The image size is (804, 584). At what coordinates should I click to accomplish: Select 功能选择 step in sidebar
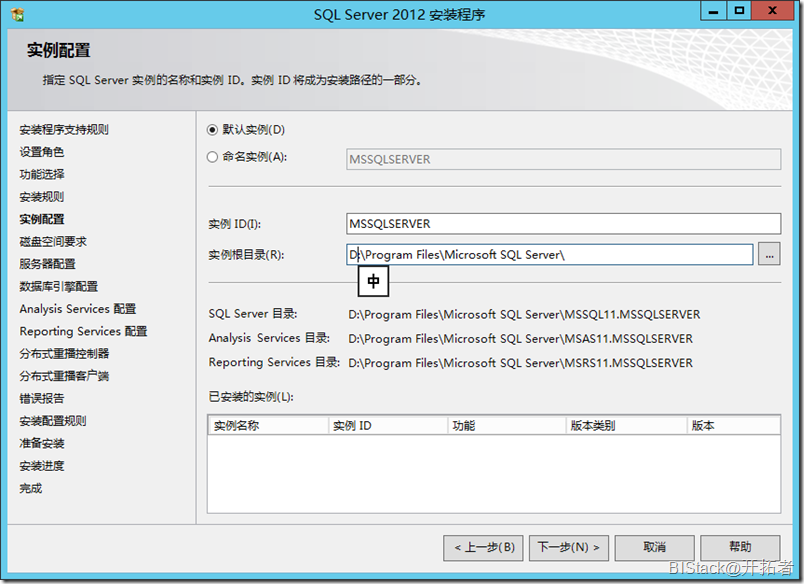(x=42, y=174)
